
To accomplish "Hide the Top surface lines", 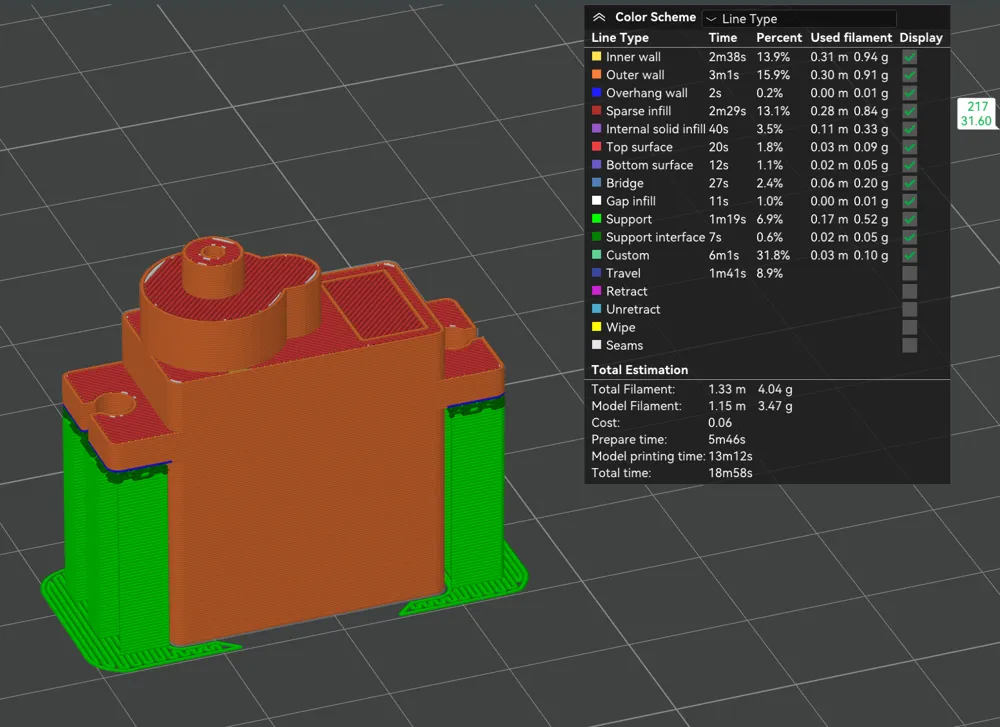I will click(x=909, y=147).
